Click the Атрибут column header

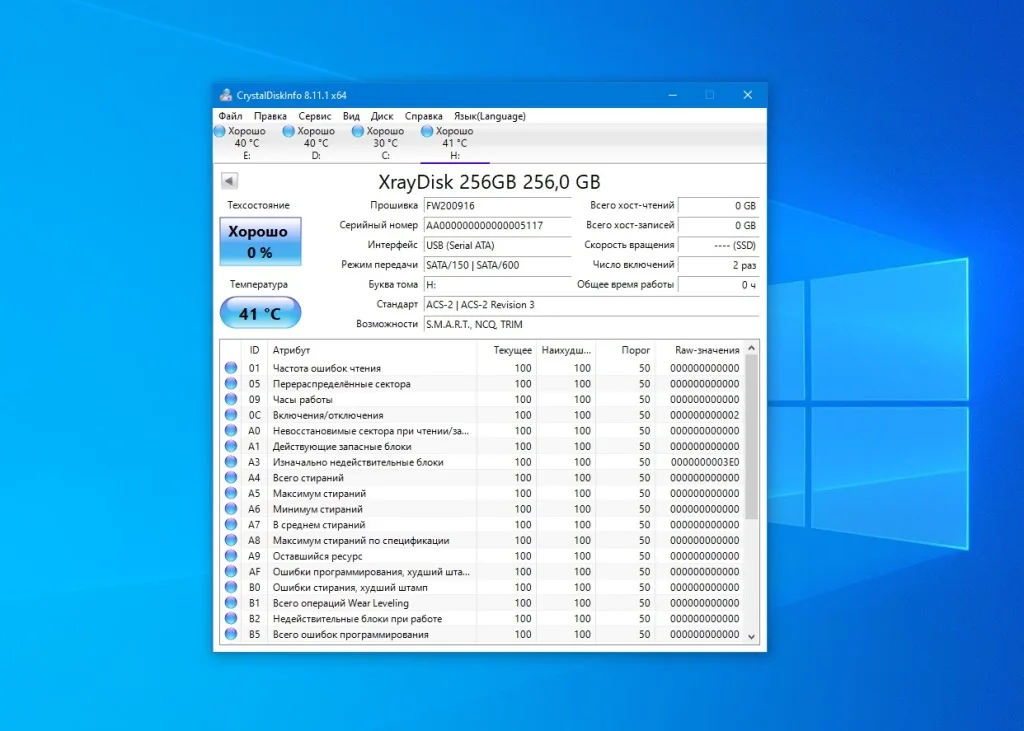(372, 350)
